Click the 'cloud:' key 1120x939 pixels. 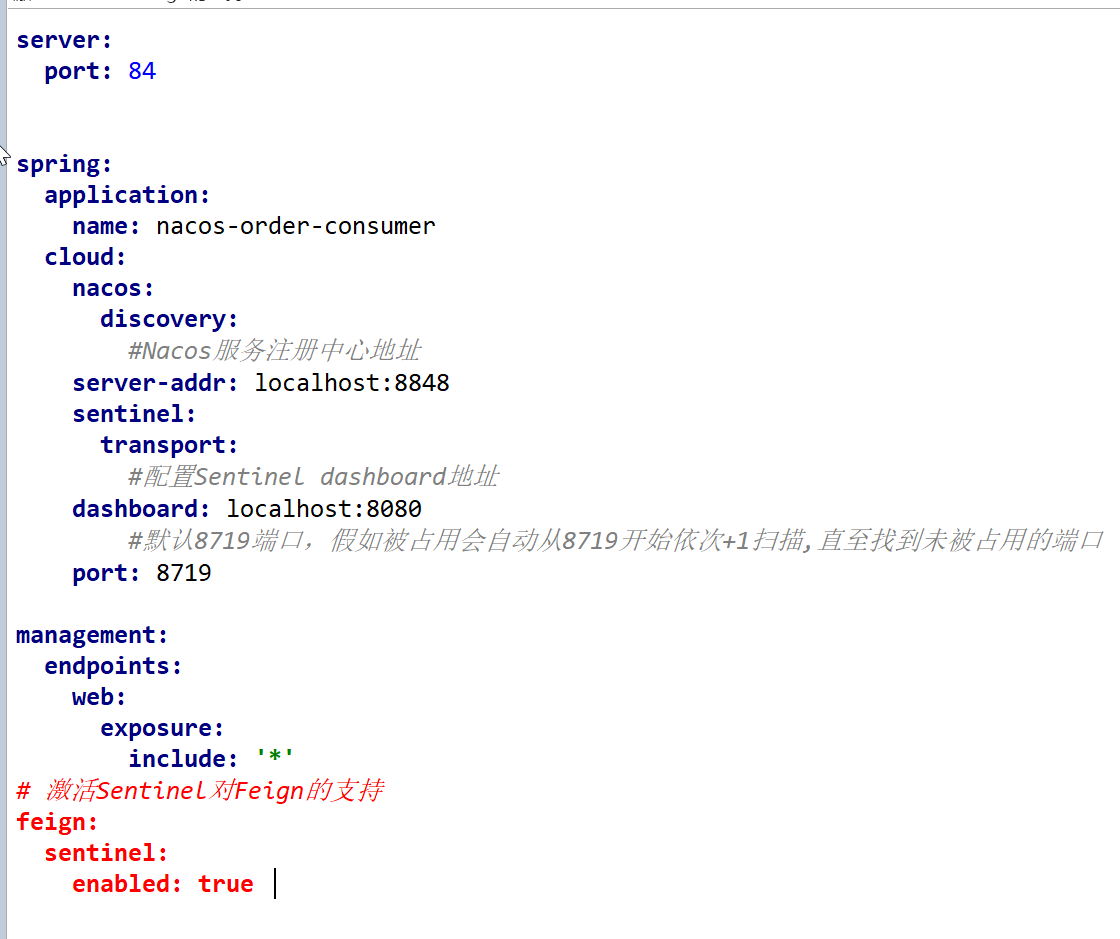[85, 257]
